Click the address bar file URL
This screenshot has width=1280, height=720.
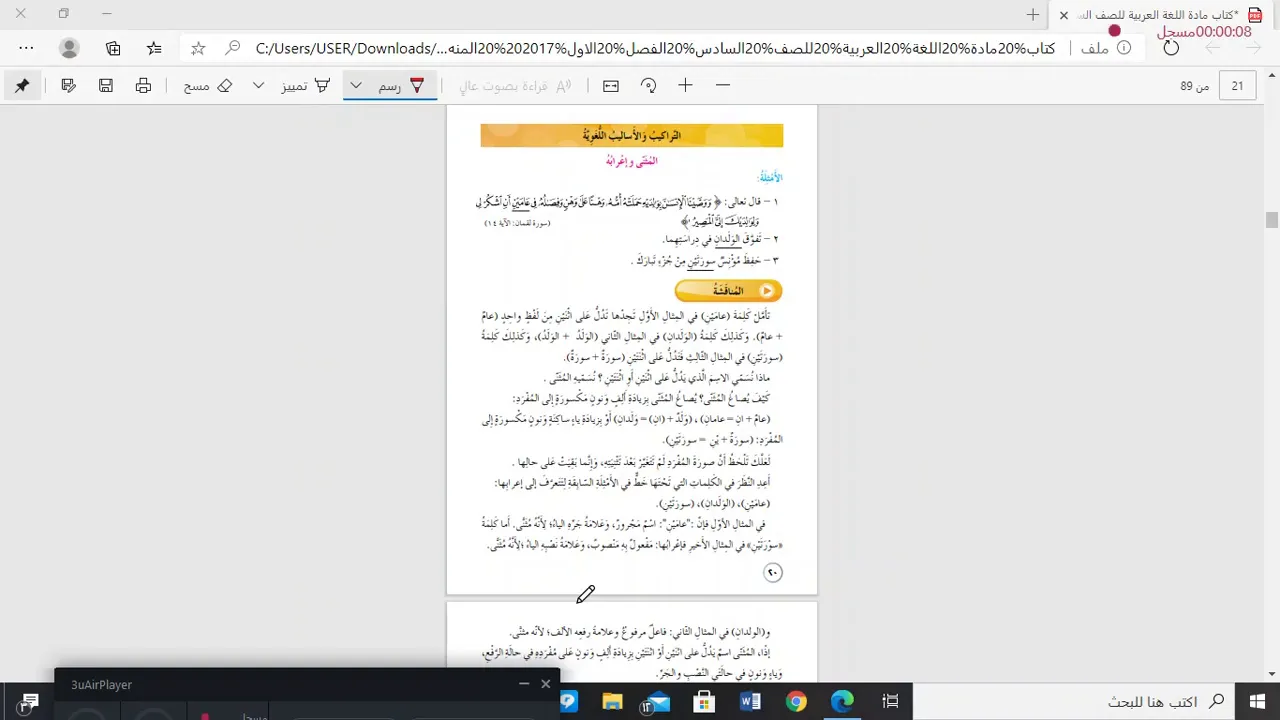(655, 48)
